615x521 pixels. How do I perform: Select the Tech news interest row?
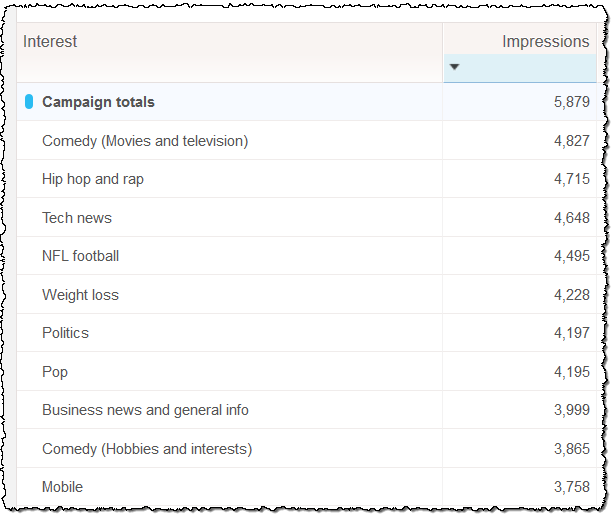click(x=77, y=218)
